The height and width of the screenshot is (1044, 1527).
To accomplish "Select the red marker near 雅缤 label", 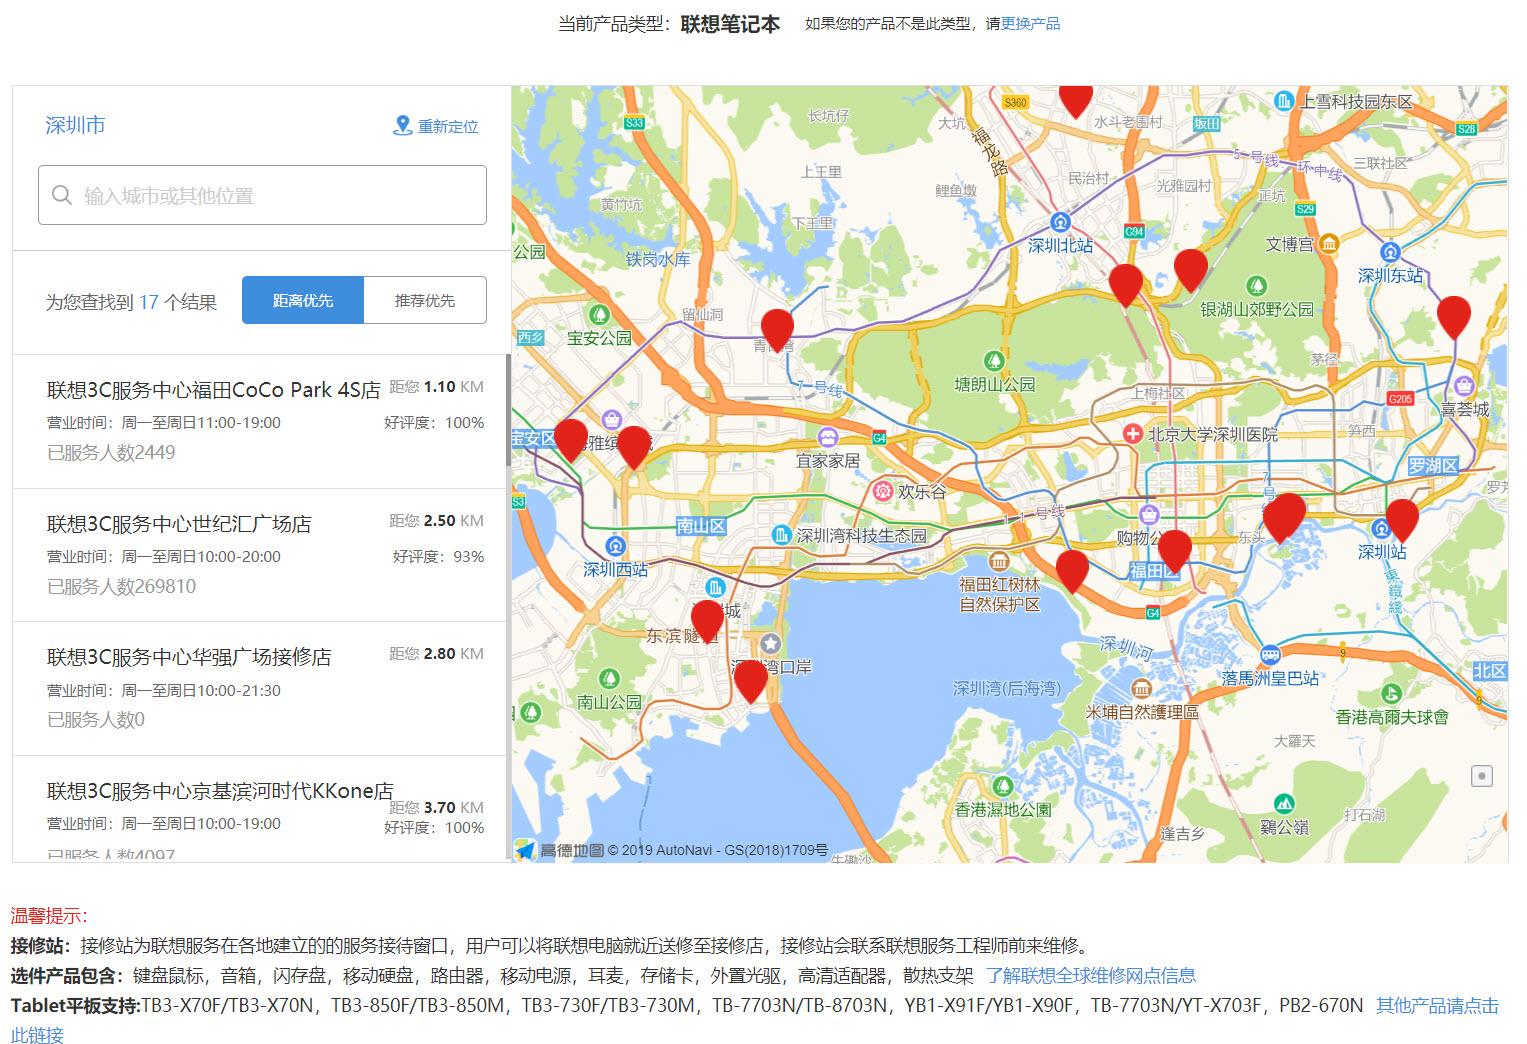I will (633, 446).
